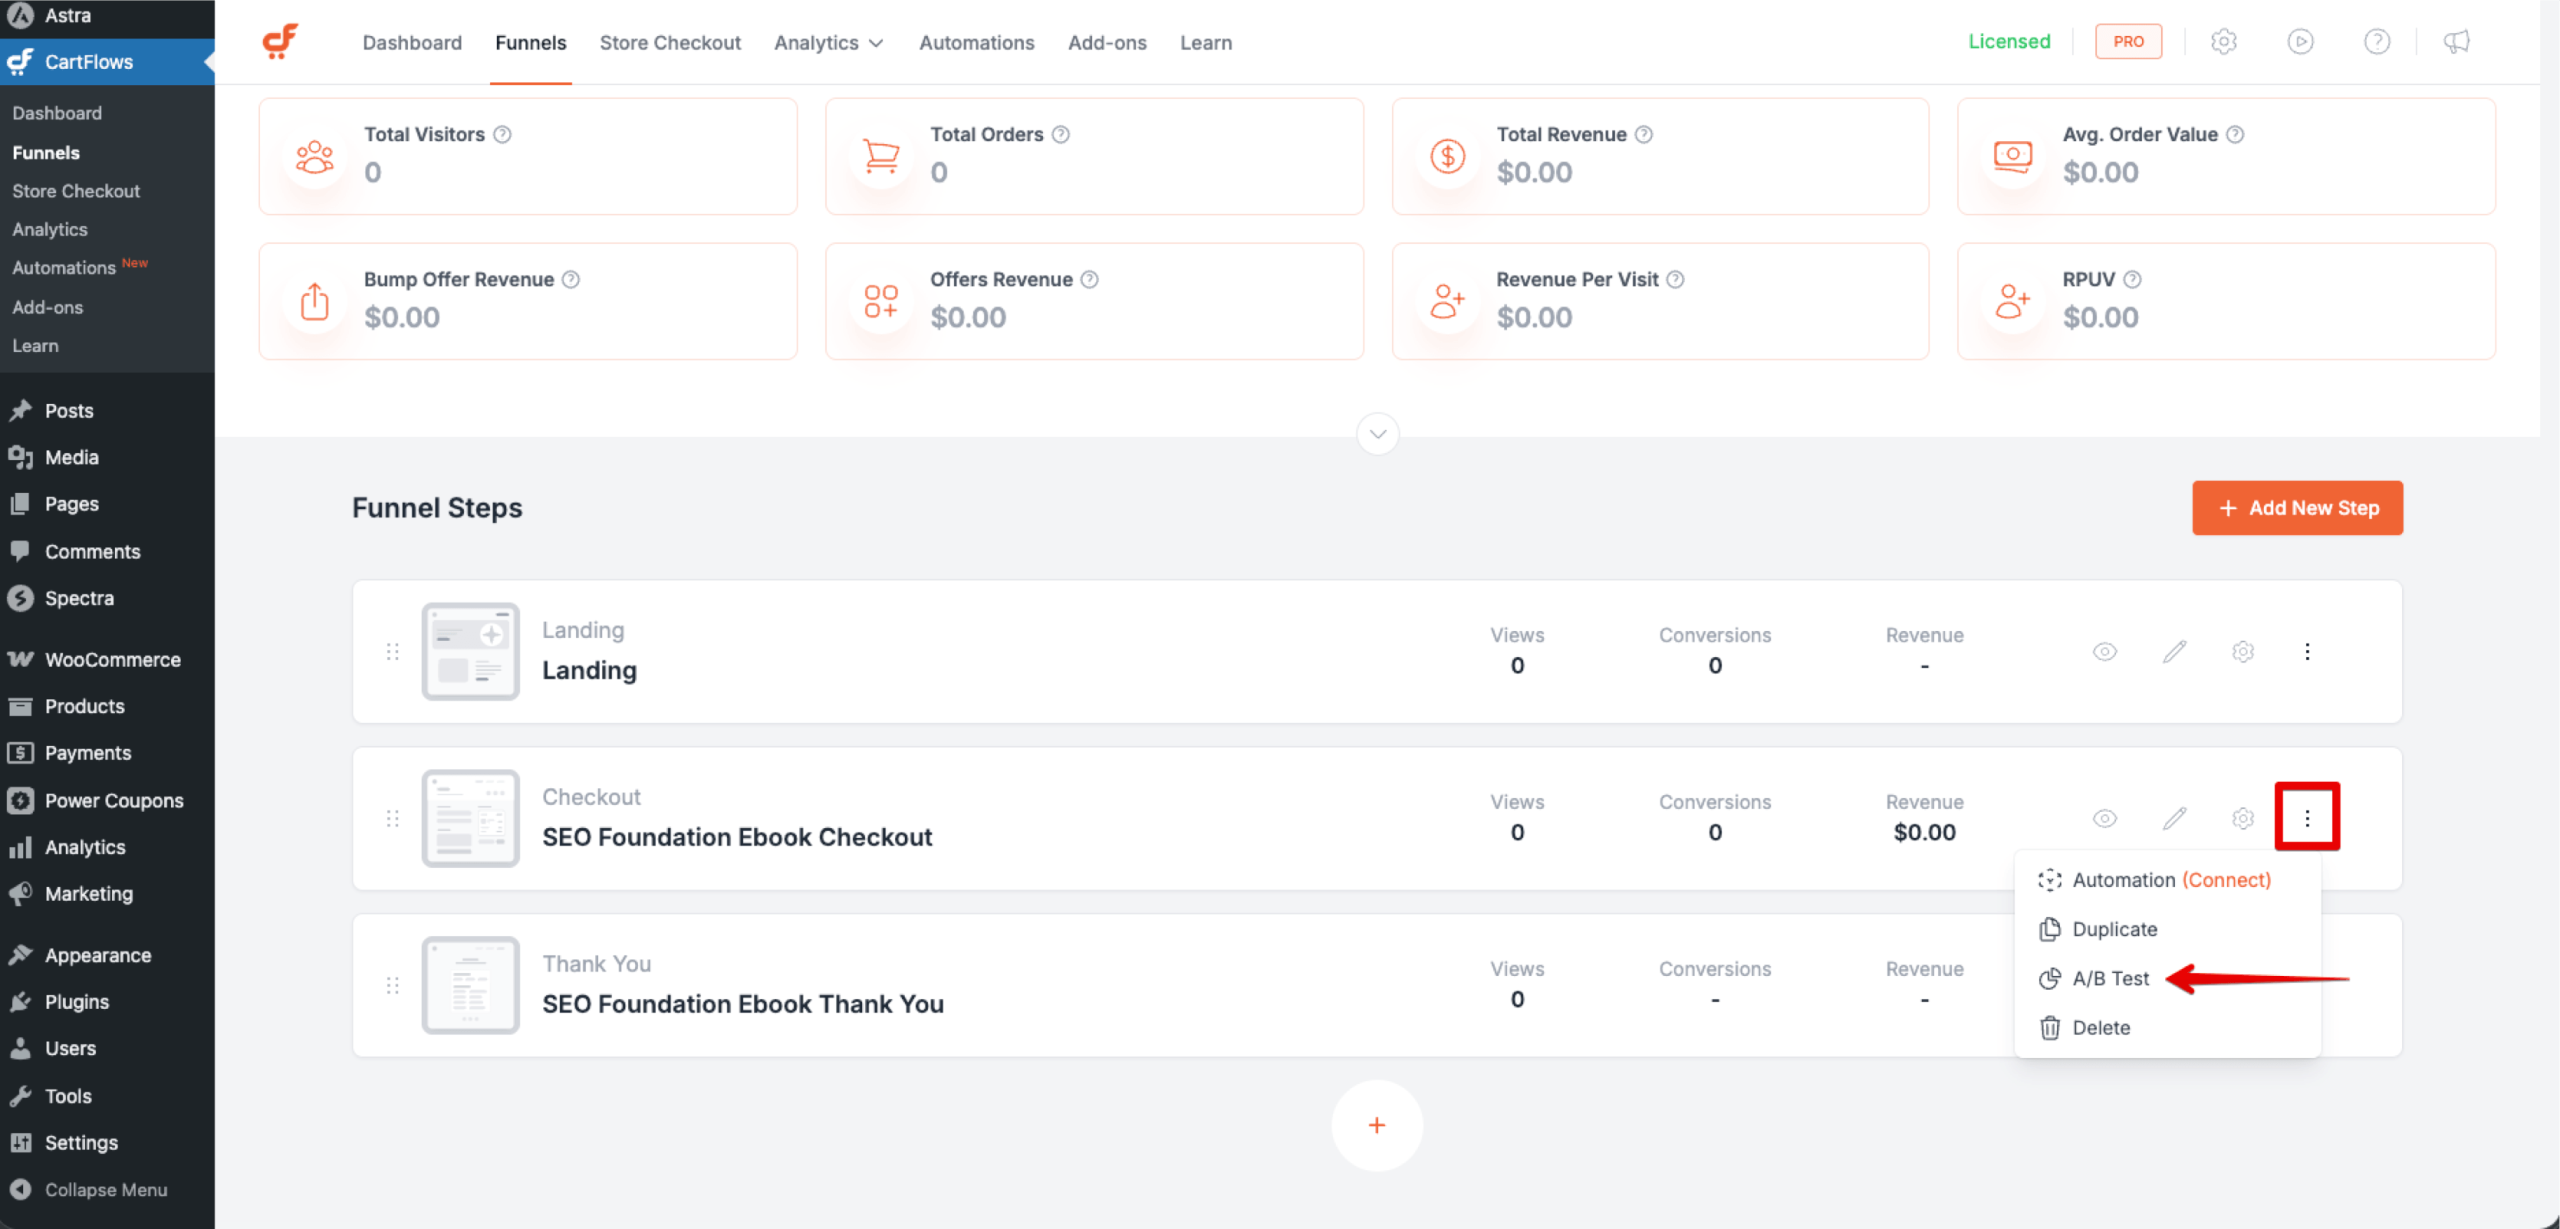Click the circular plus button below funnel steps
The height and width of the screenshot is (1229, 2560).
[x=1377, y=1124]
